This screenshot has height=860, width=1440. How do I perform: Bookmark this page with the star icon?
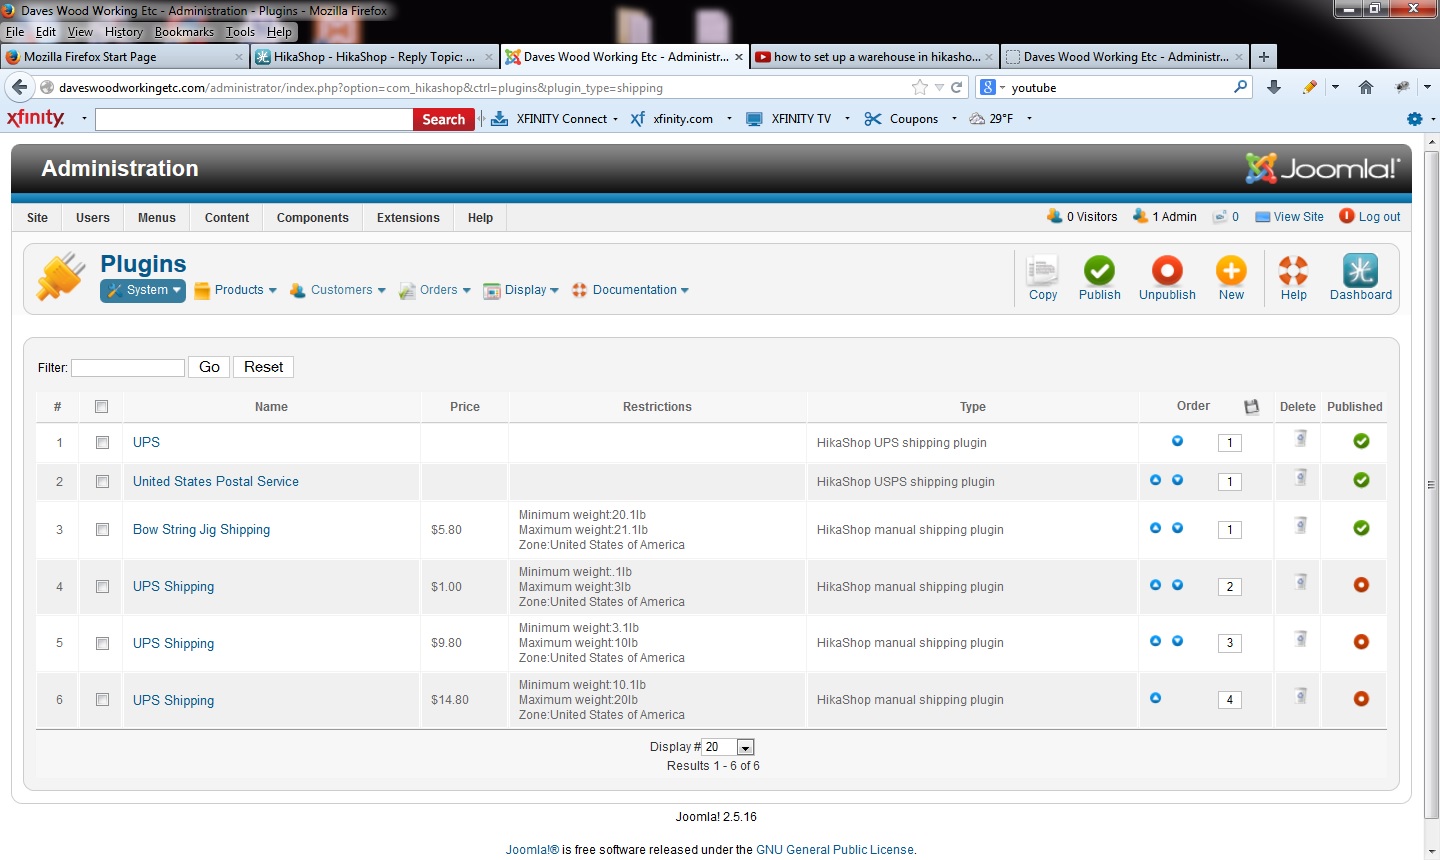(x=920, y=87)
